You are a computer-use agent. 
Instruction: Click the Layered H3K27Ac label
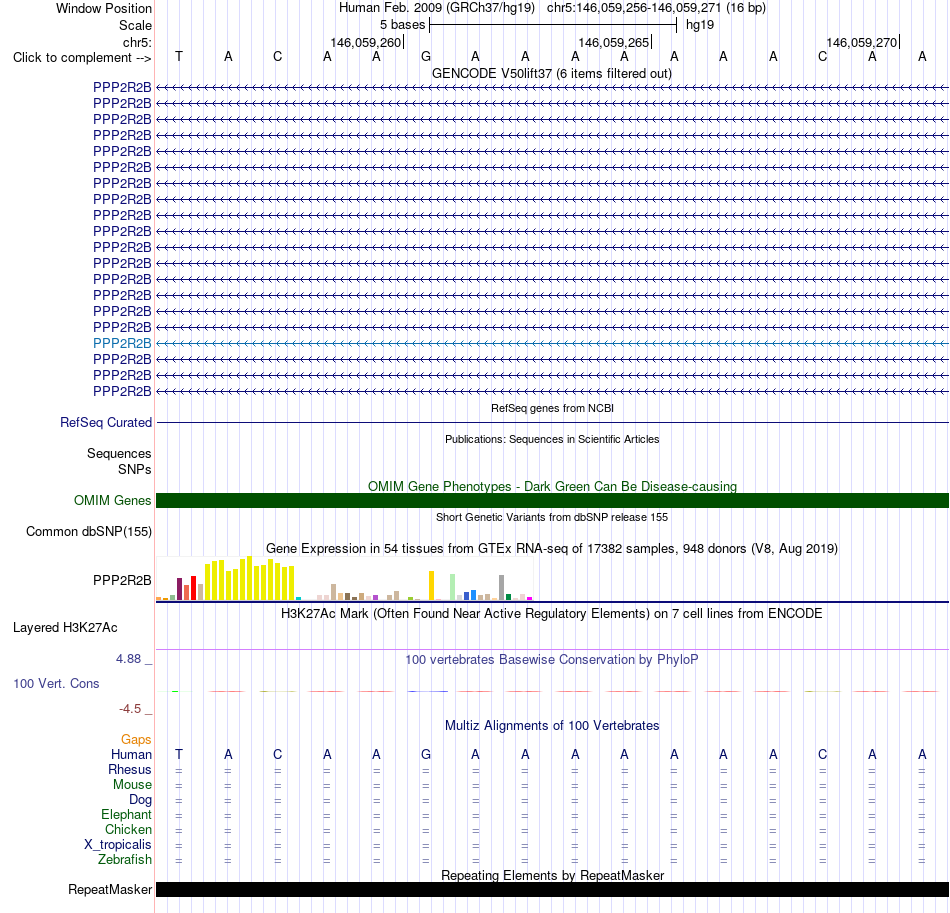click(x=65, y=628)
